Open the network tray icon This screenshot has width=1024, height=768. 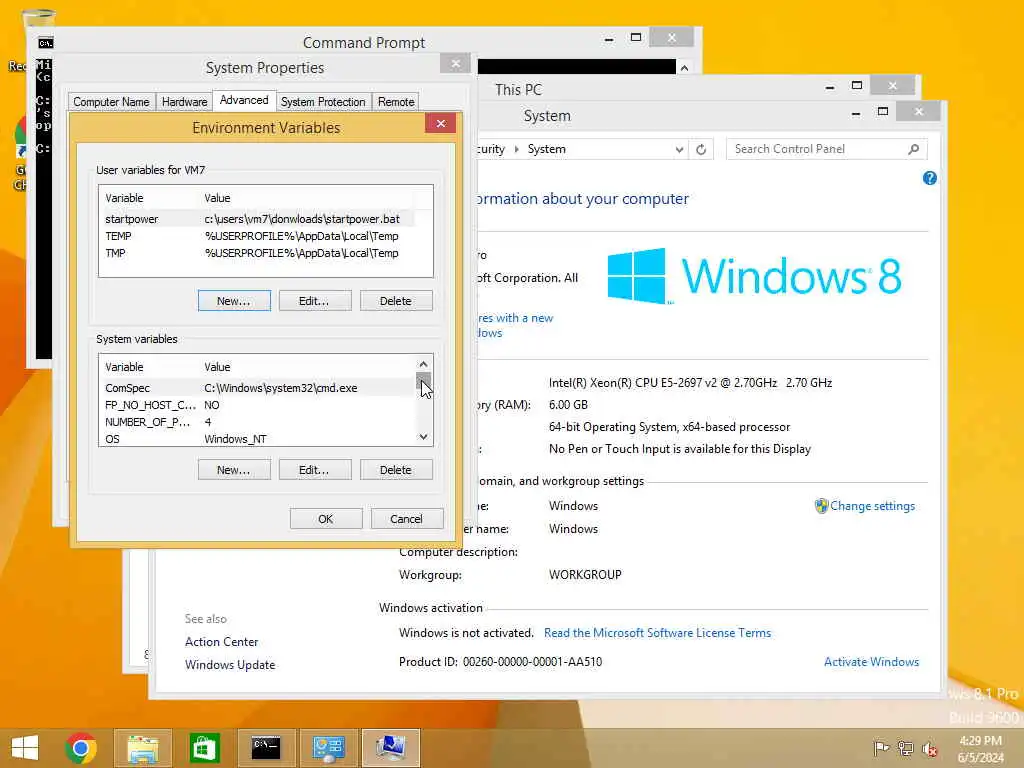(x=905, y=748)
